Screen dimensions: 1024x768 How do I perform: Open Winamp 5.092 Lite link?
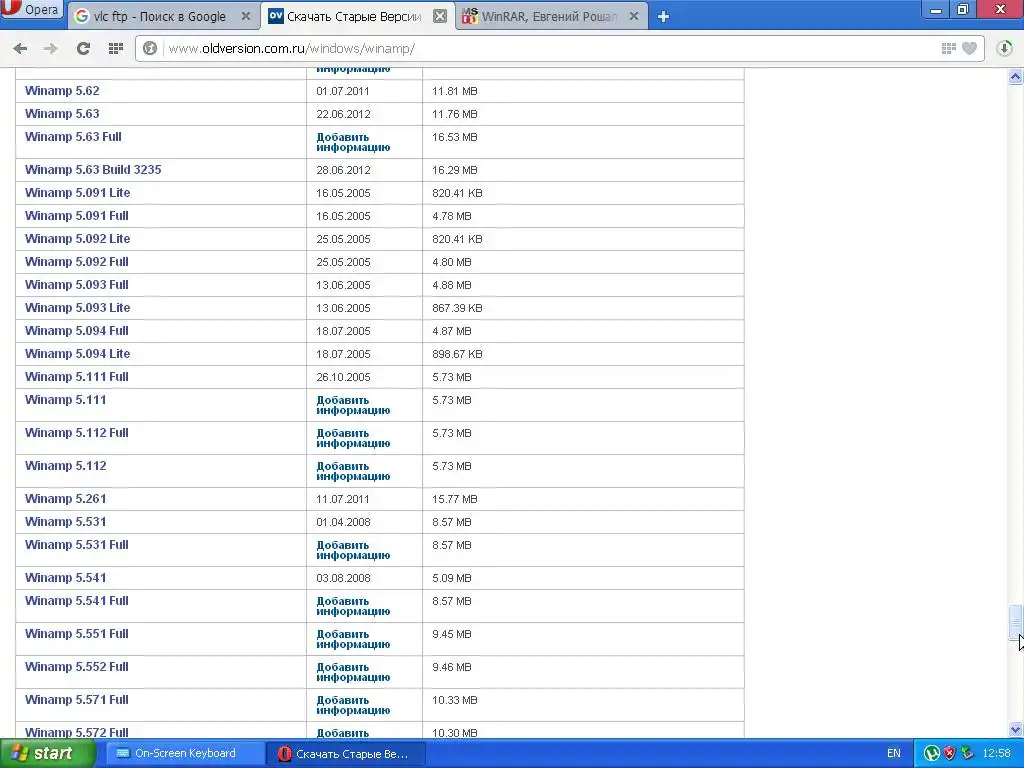(77, 238)
